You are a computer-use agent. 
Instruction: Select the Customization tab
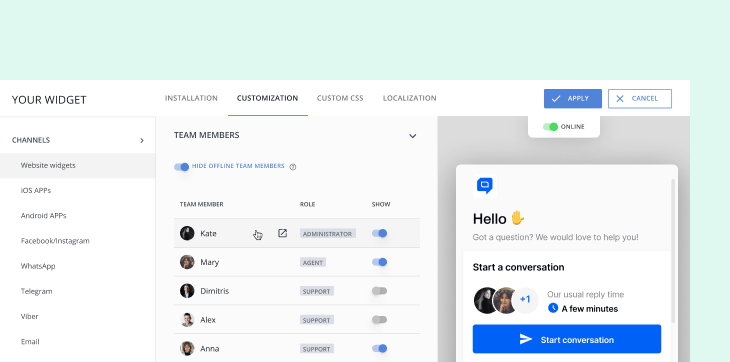pyautogui.click(x=267, y=98)
